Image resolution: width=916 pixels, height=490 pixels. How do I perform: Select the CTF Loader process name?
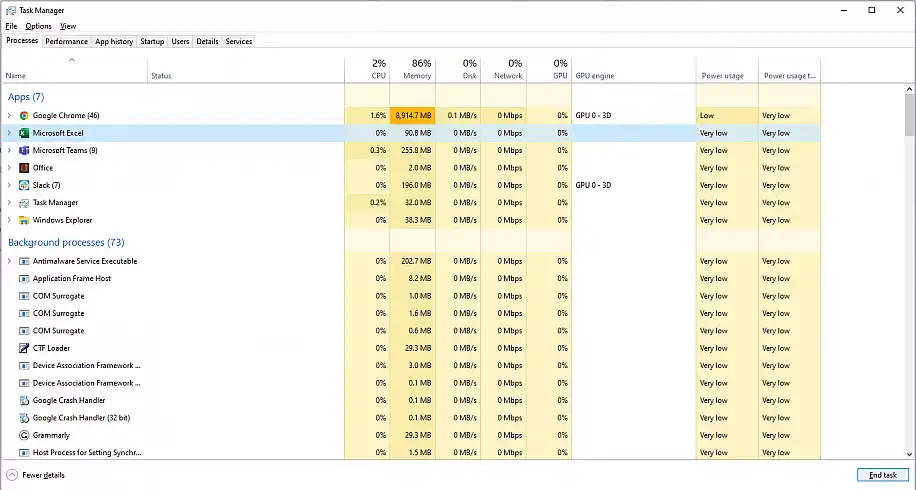click(x=51, y=348)
